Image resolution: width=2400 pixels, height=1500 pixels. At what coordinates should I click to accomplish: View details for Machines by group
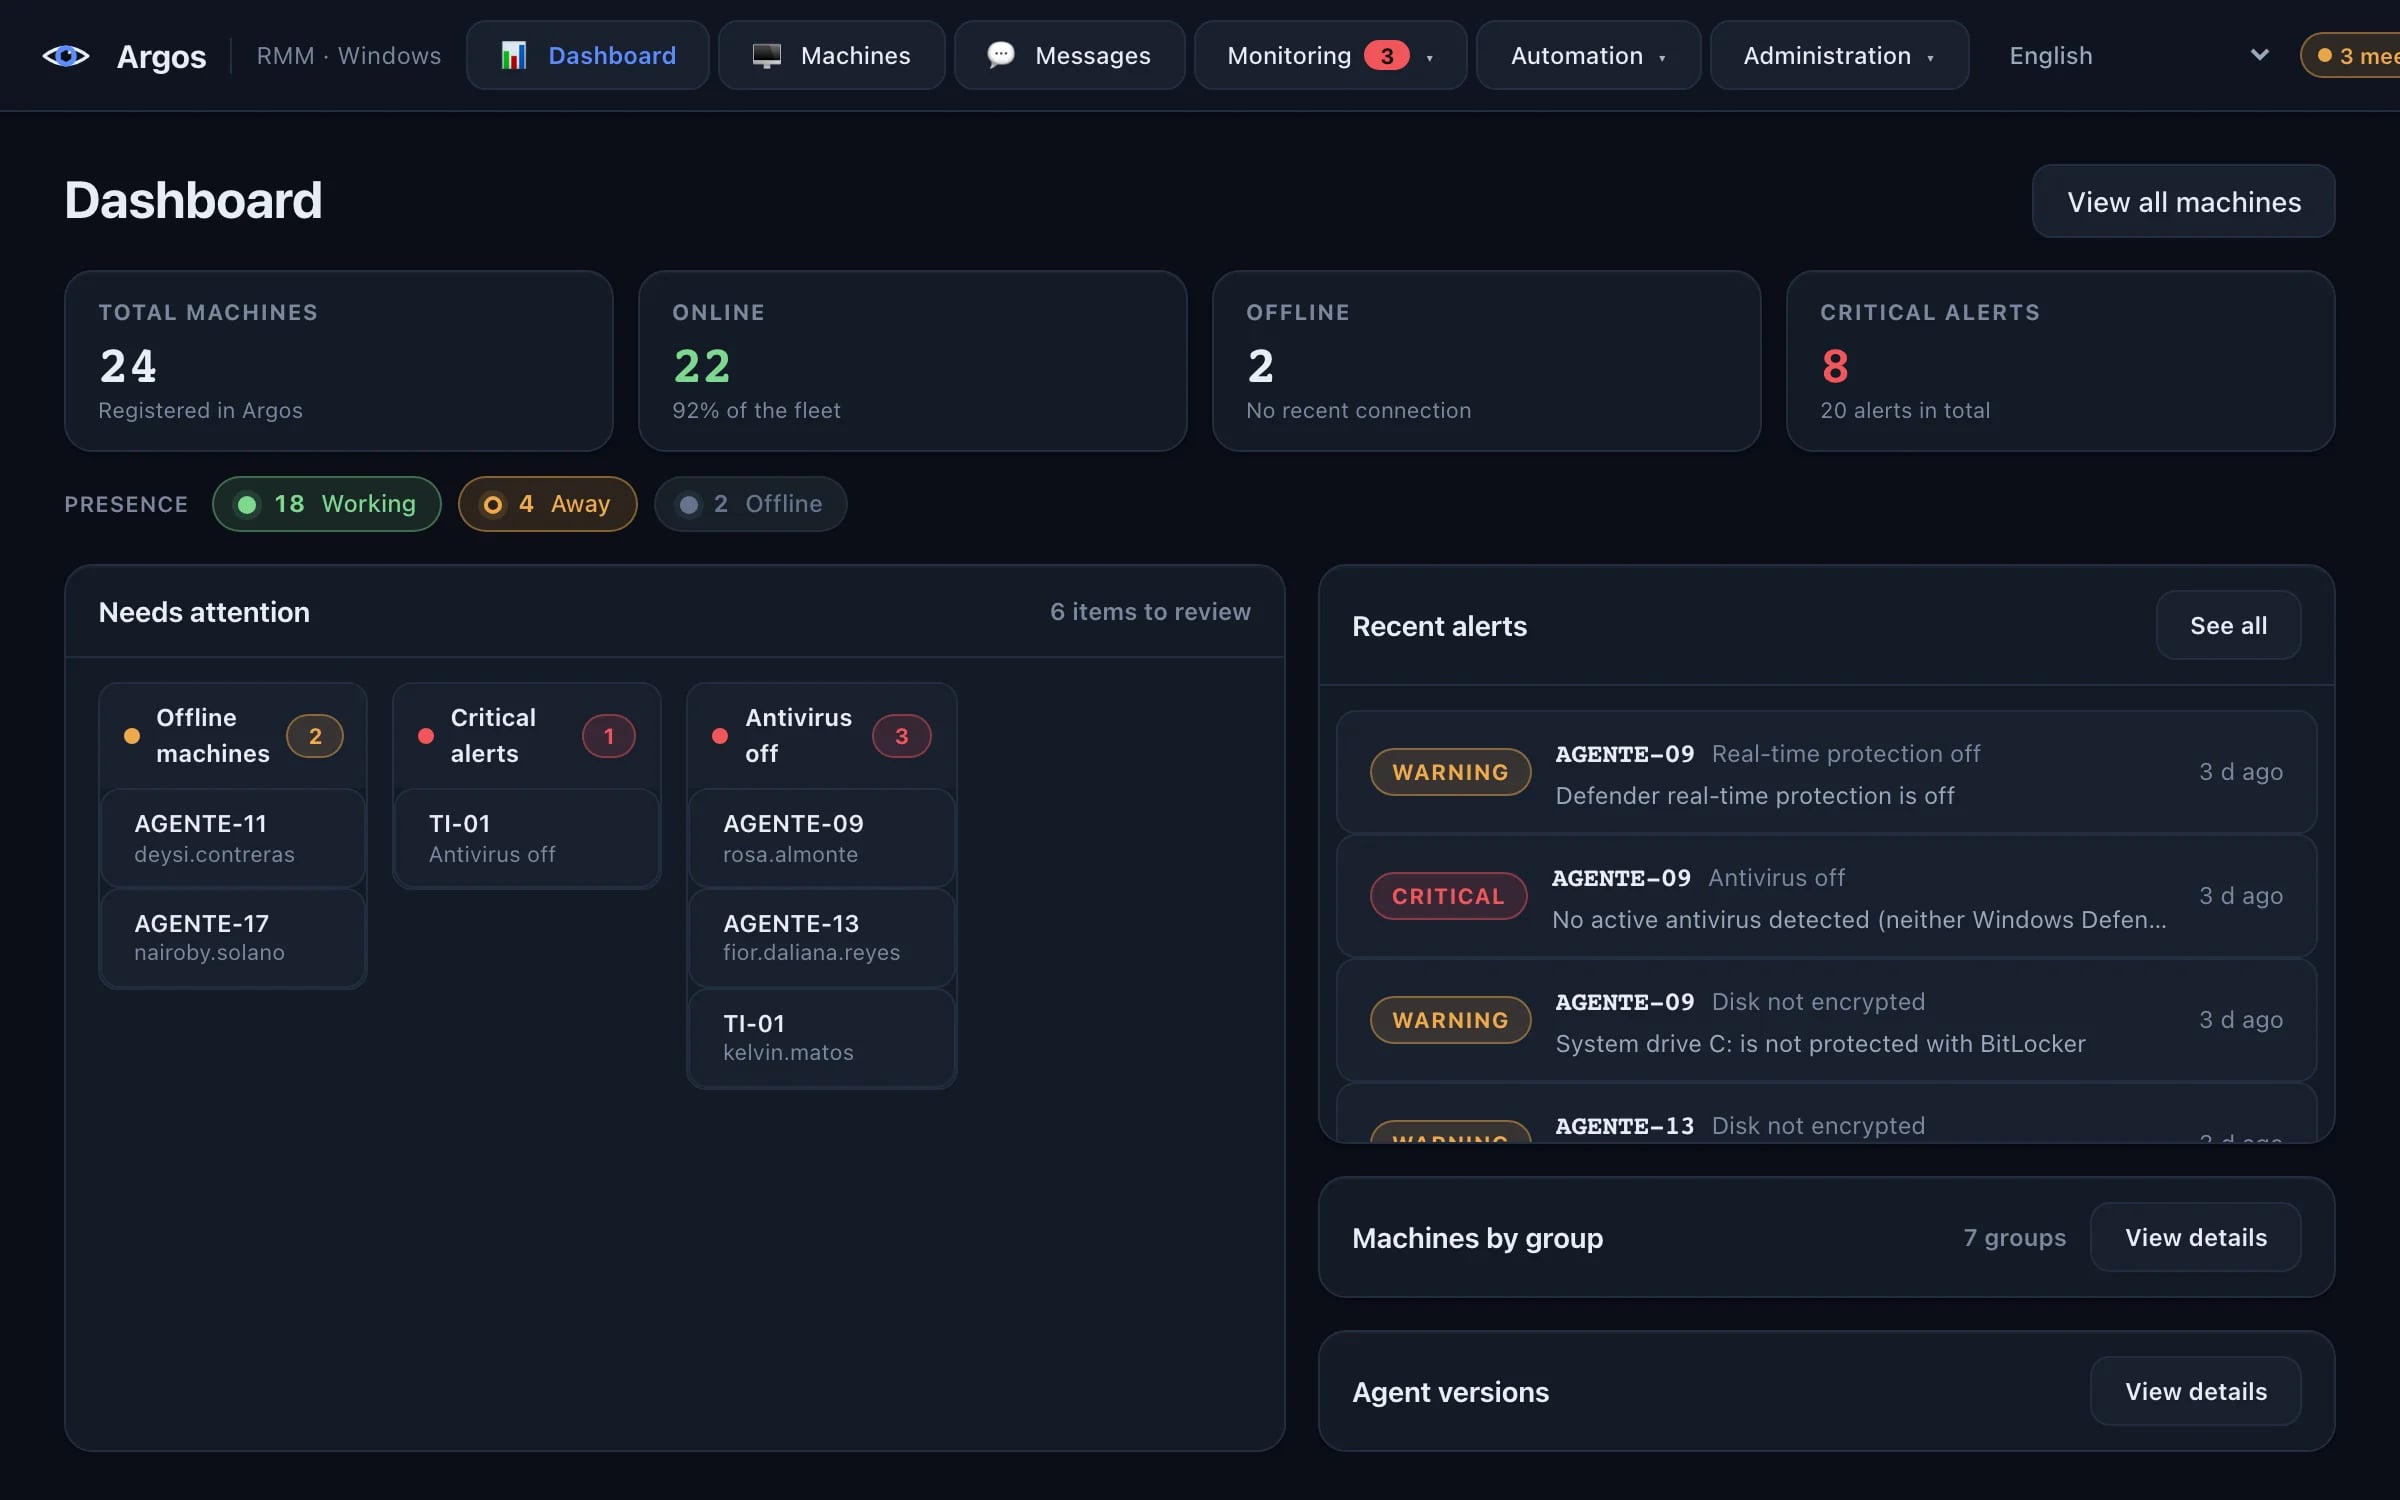(2195, 1238)
